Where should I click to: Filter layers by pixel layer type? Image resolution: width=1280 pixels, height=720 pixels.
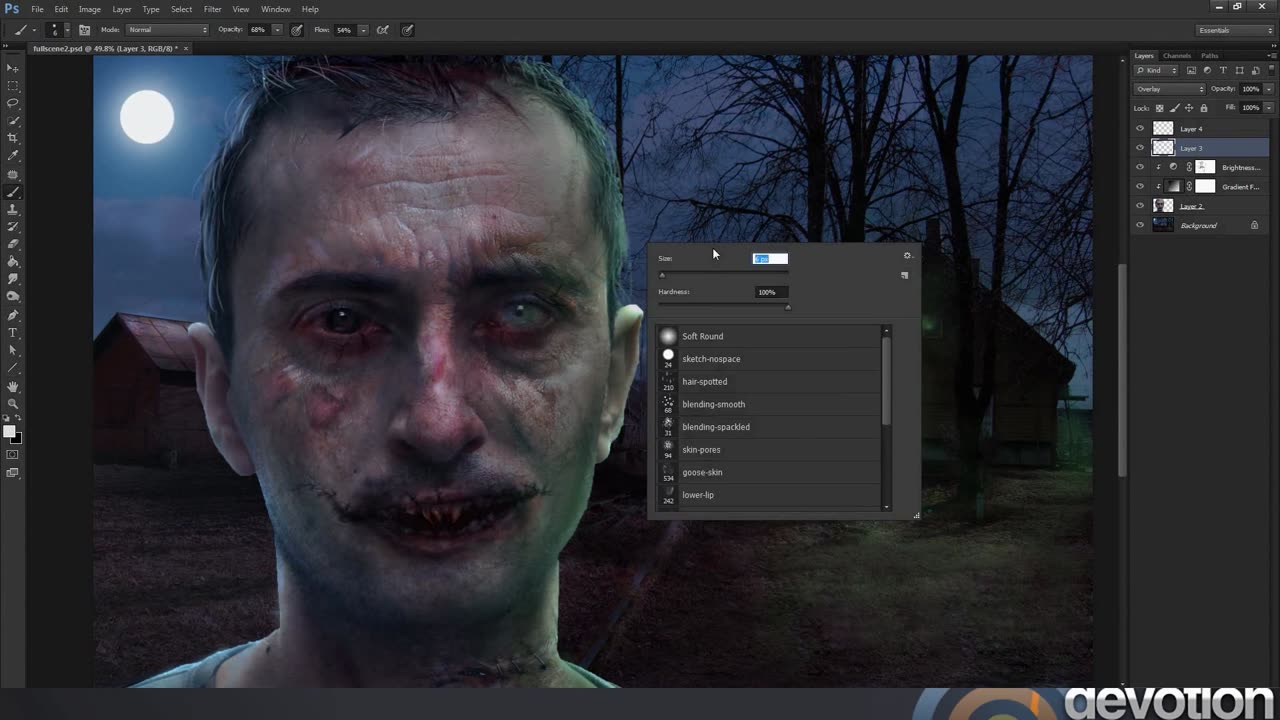pyautogui.click(x=1191, y=71)
